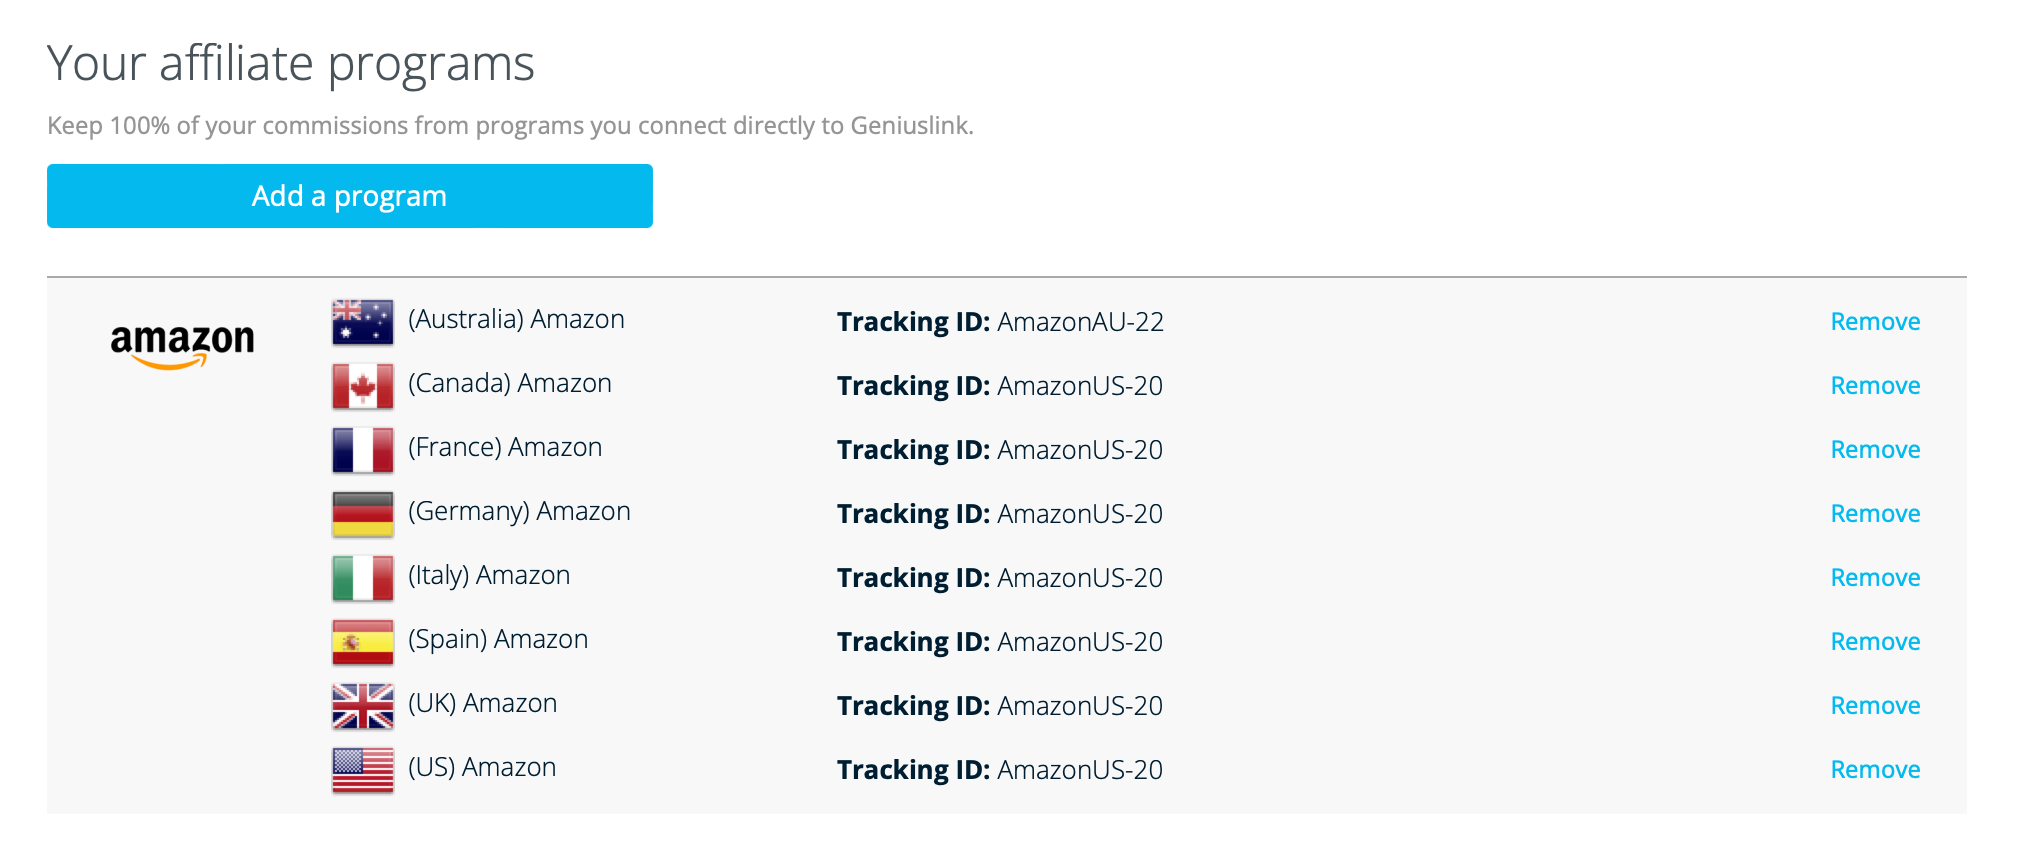Click the Canada flag icon
The width and height of the screenshot is (2024, 868).
pos(362,385)
